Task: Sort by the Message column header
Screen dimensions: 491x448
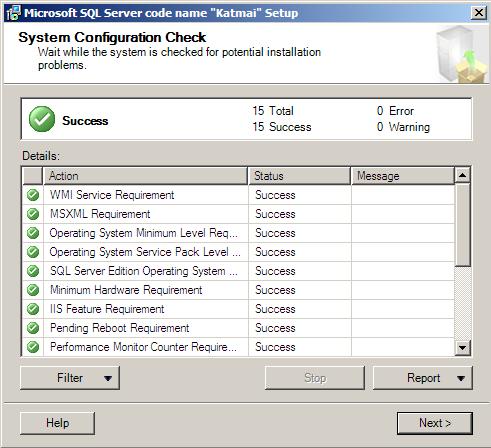Action: tap(403, 176)
